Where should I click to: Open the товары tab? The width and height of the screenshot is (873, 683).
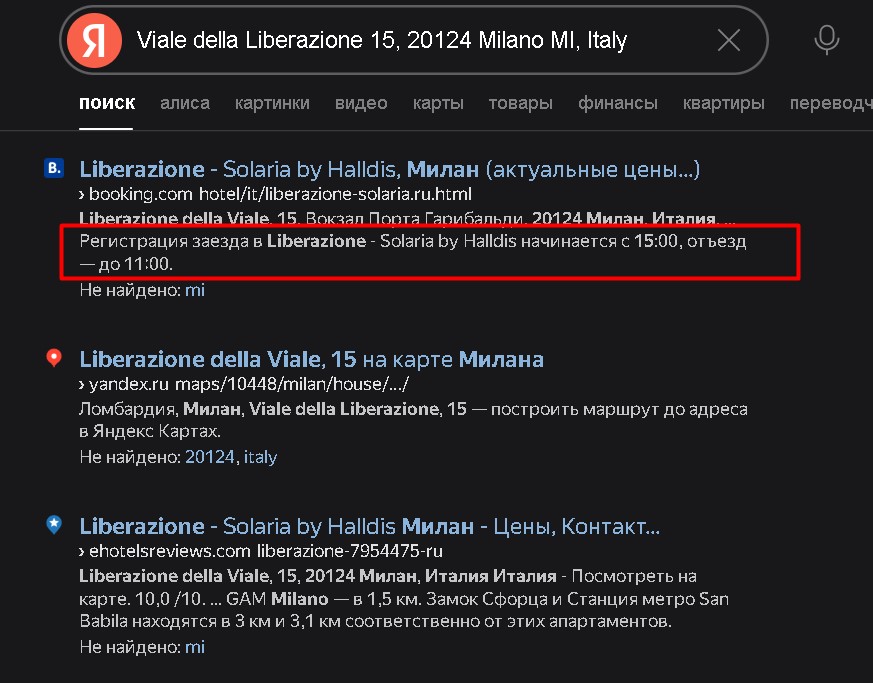(520, 103)
